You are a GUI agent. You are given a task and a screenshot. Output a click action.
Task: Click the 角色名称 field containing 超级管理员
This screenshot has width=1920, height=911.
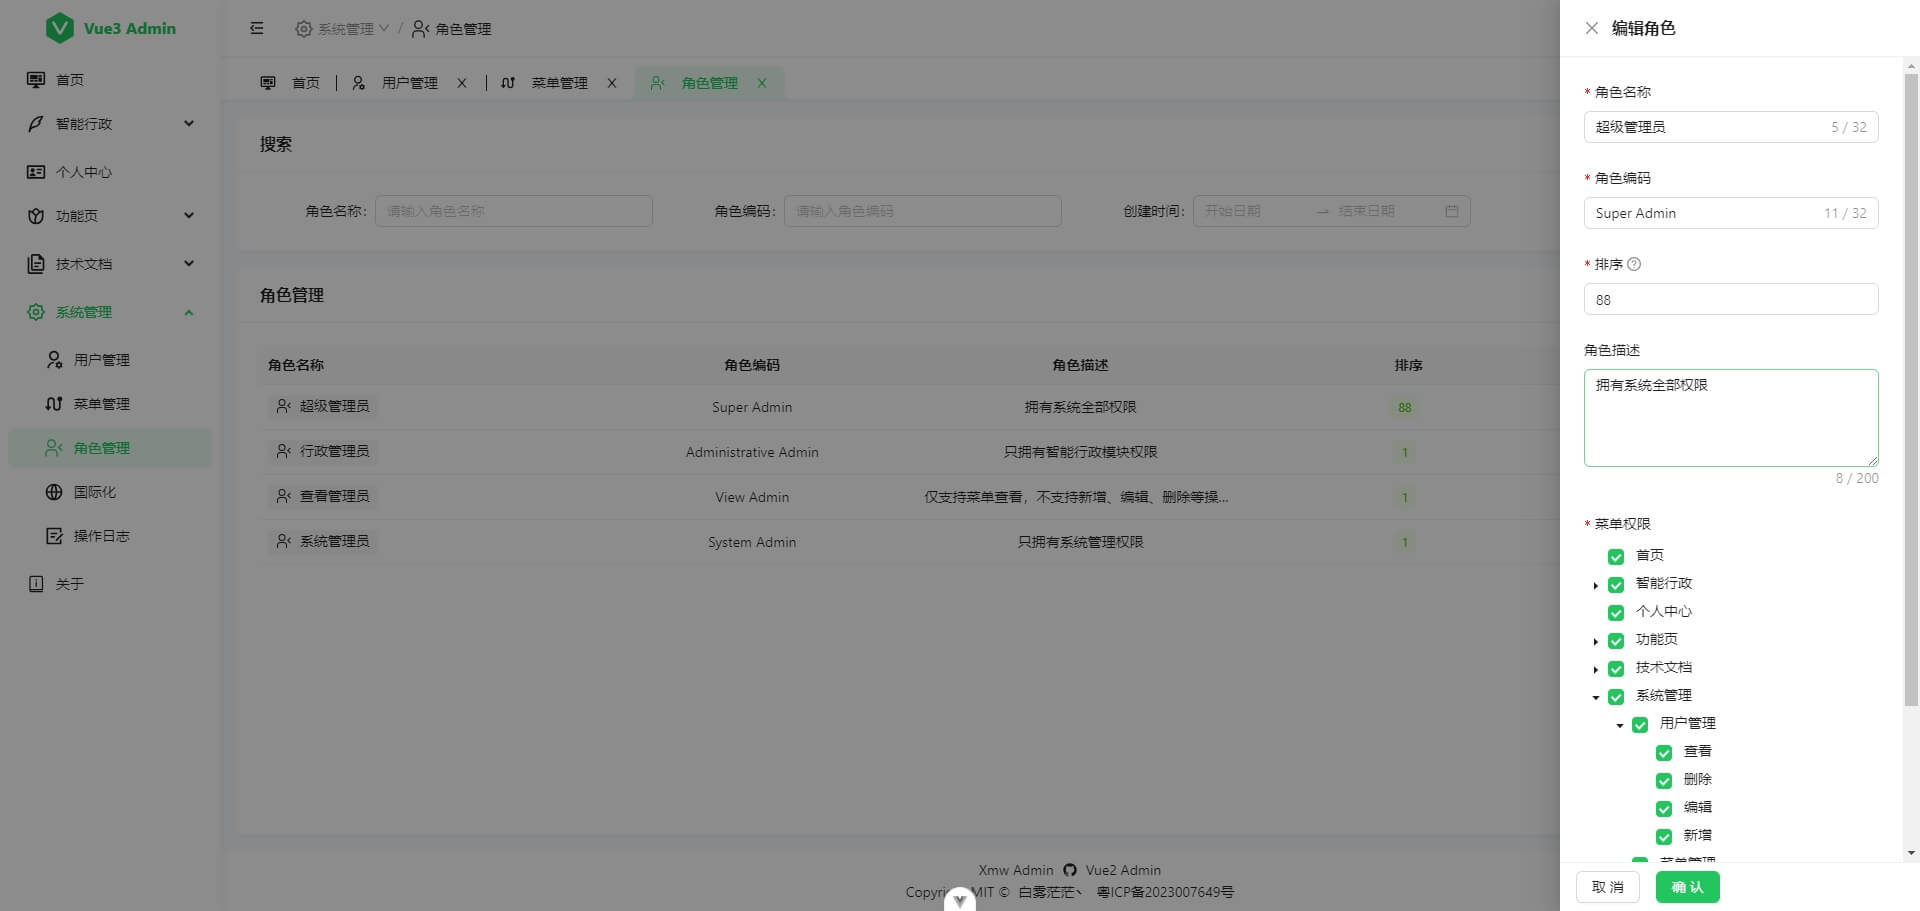[x=1731, y=127]
